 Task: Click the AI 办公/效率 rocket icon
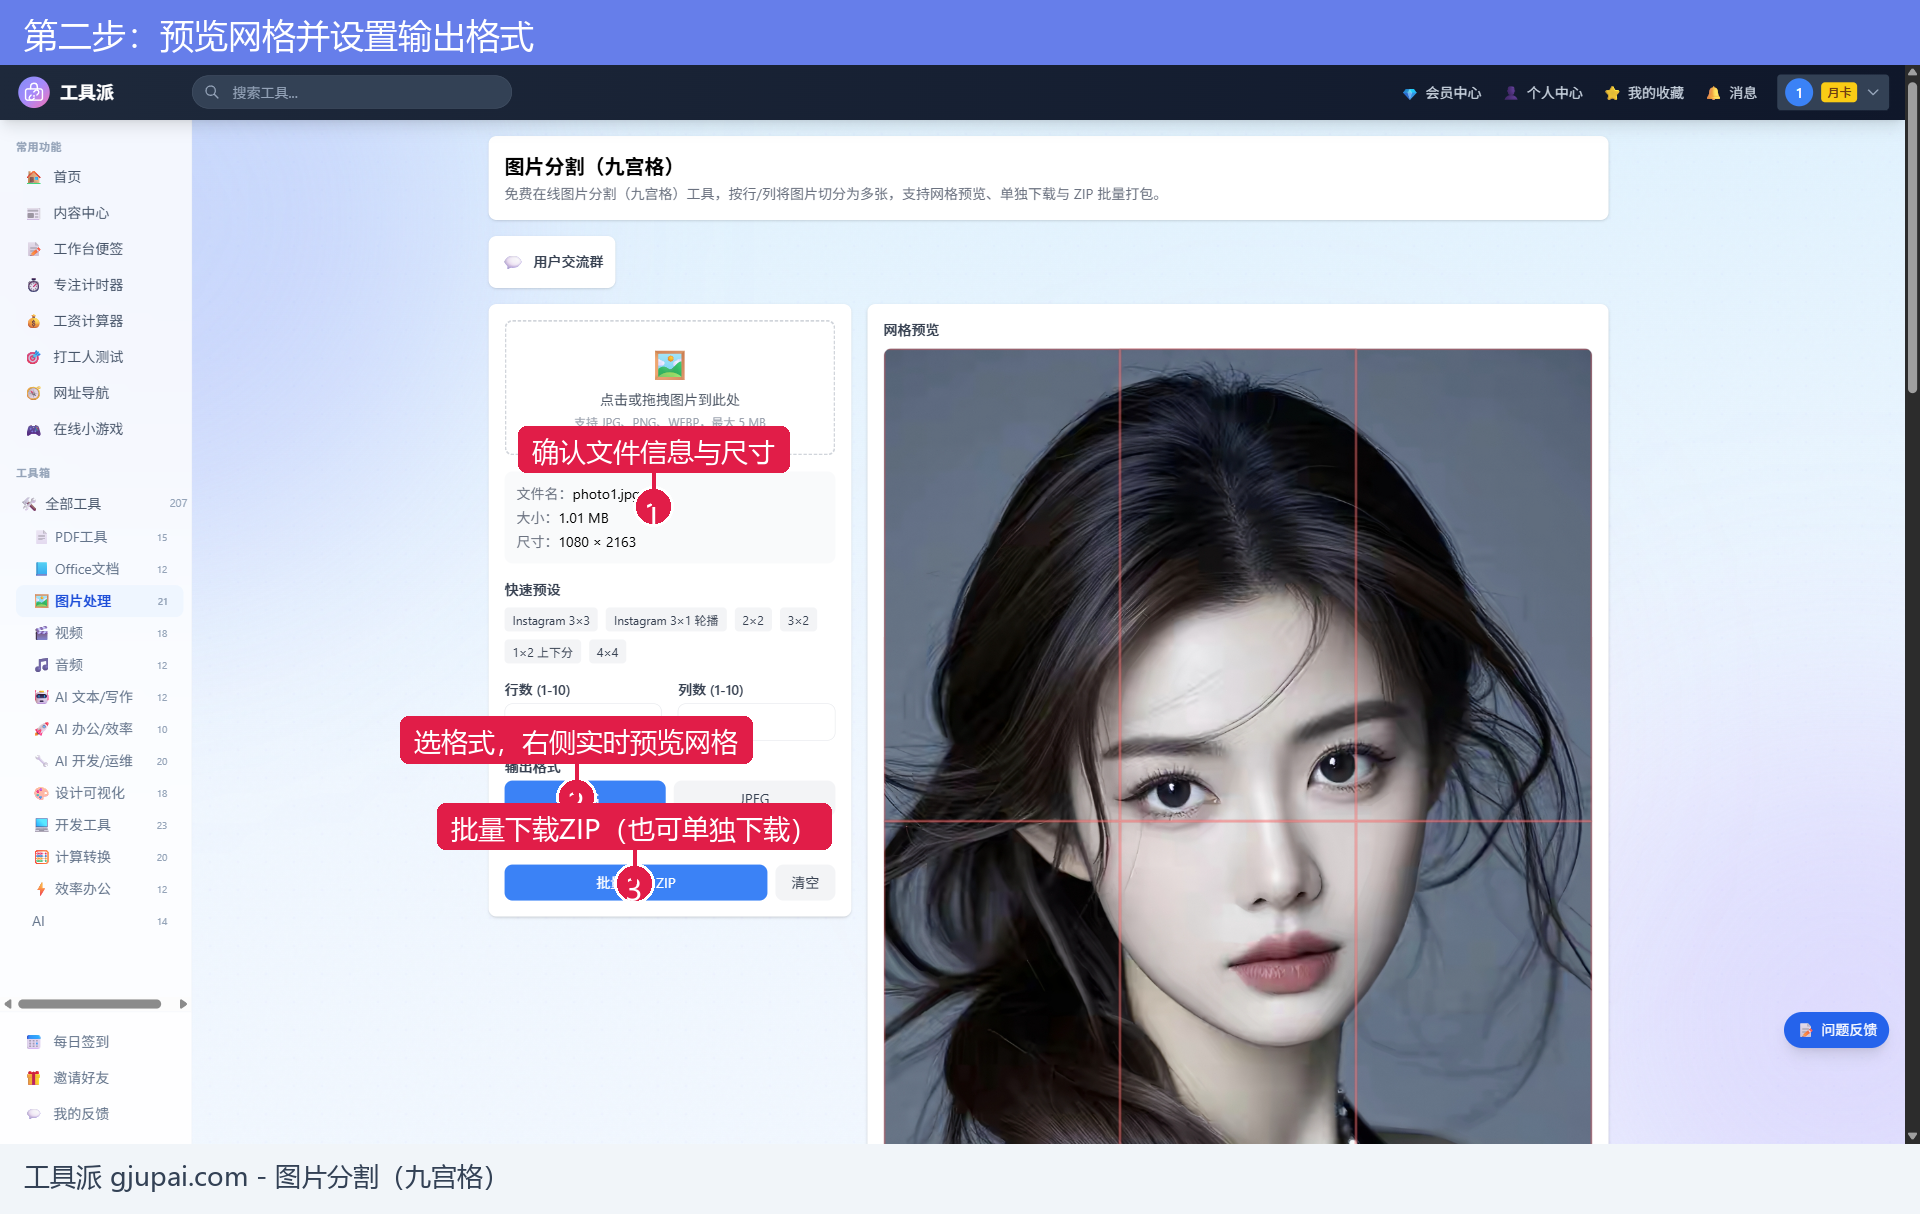click(x=42, y=729)
